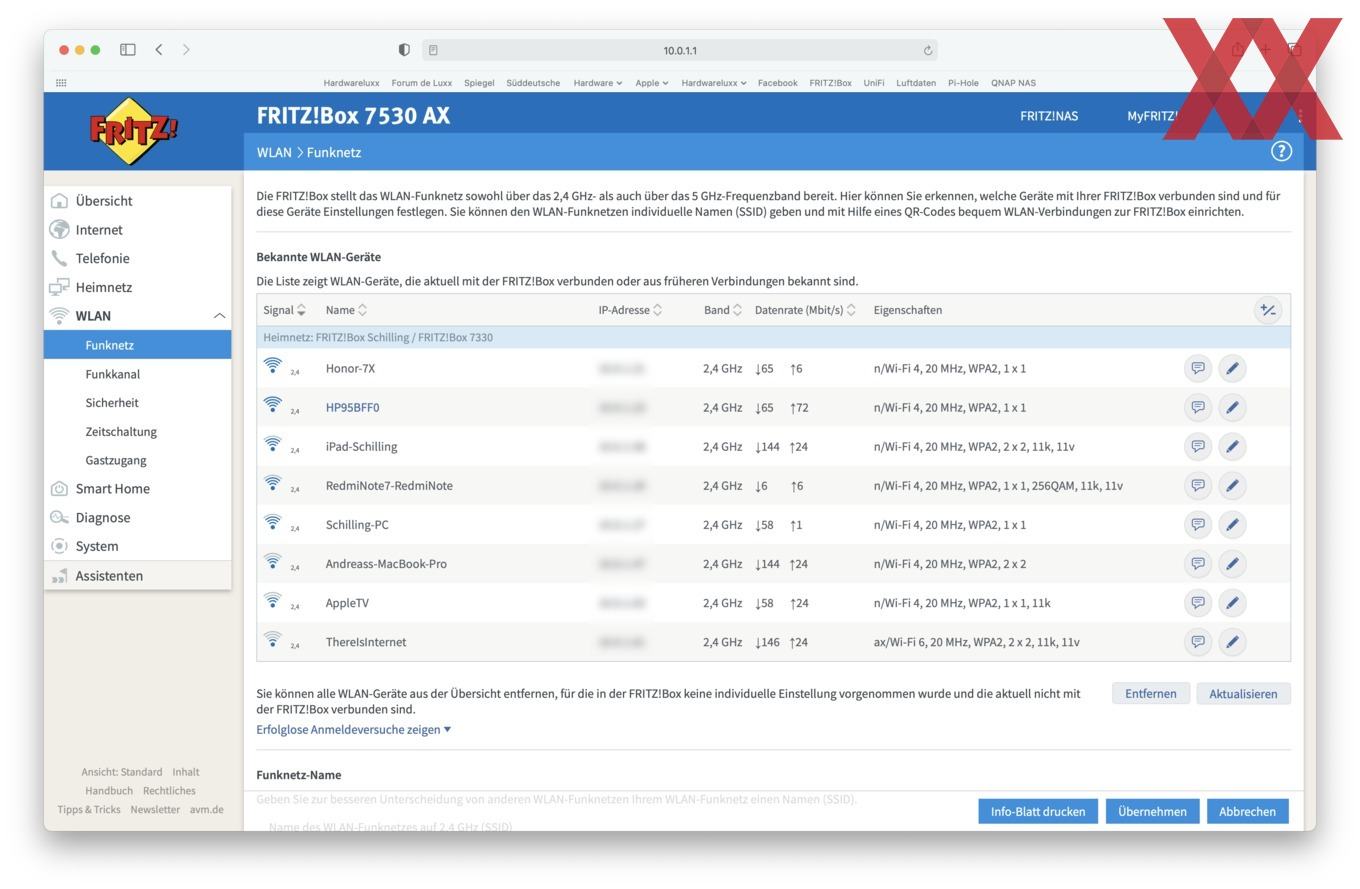The width and height of the screenshot is (1360, 889).
Task: Open the FRITZ!NAS link
Action: (1049, 116)
